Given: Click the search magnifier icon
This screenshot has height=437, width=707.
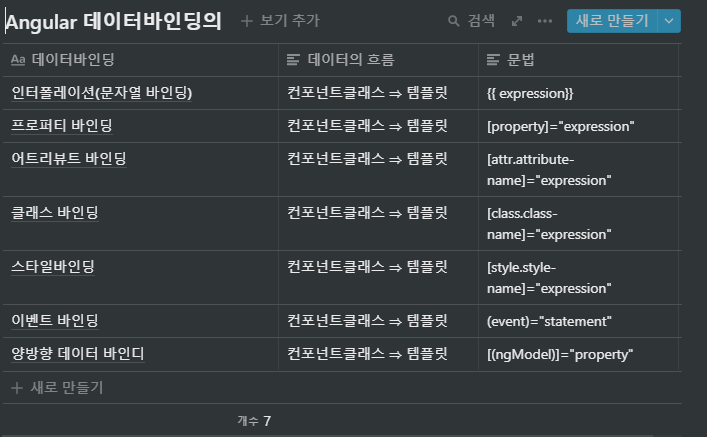Looking at the screenshot, I should pos(454,21).
